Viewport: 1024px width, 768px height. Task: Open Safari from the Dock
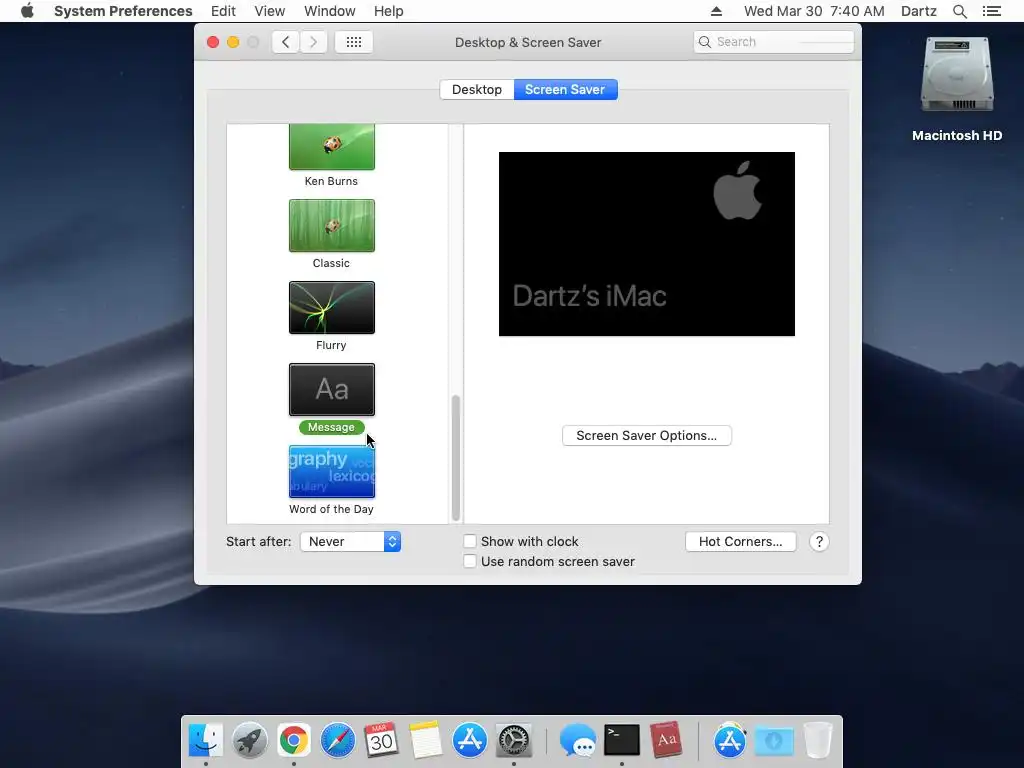pos(338,741)
